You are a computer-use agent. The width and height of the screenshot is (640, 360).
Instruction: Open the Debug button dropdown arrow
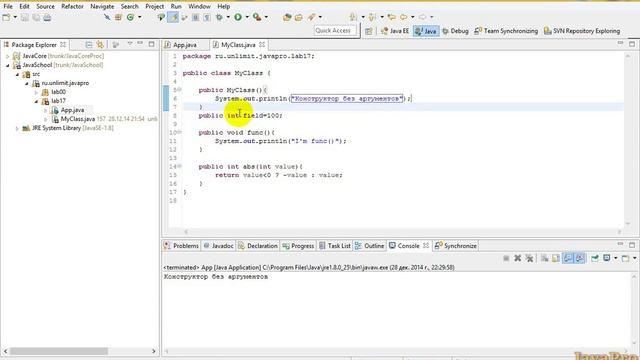228,17
